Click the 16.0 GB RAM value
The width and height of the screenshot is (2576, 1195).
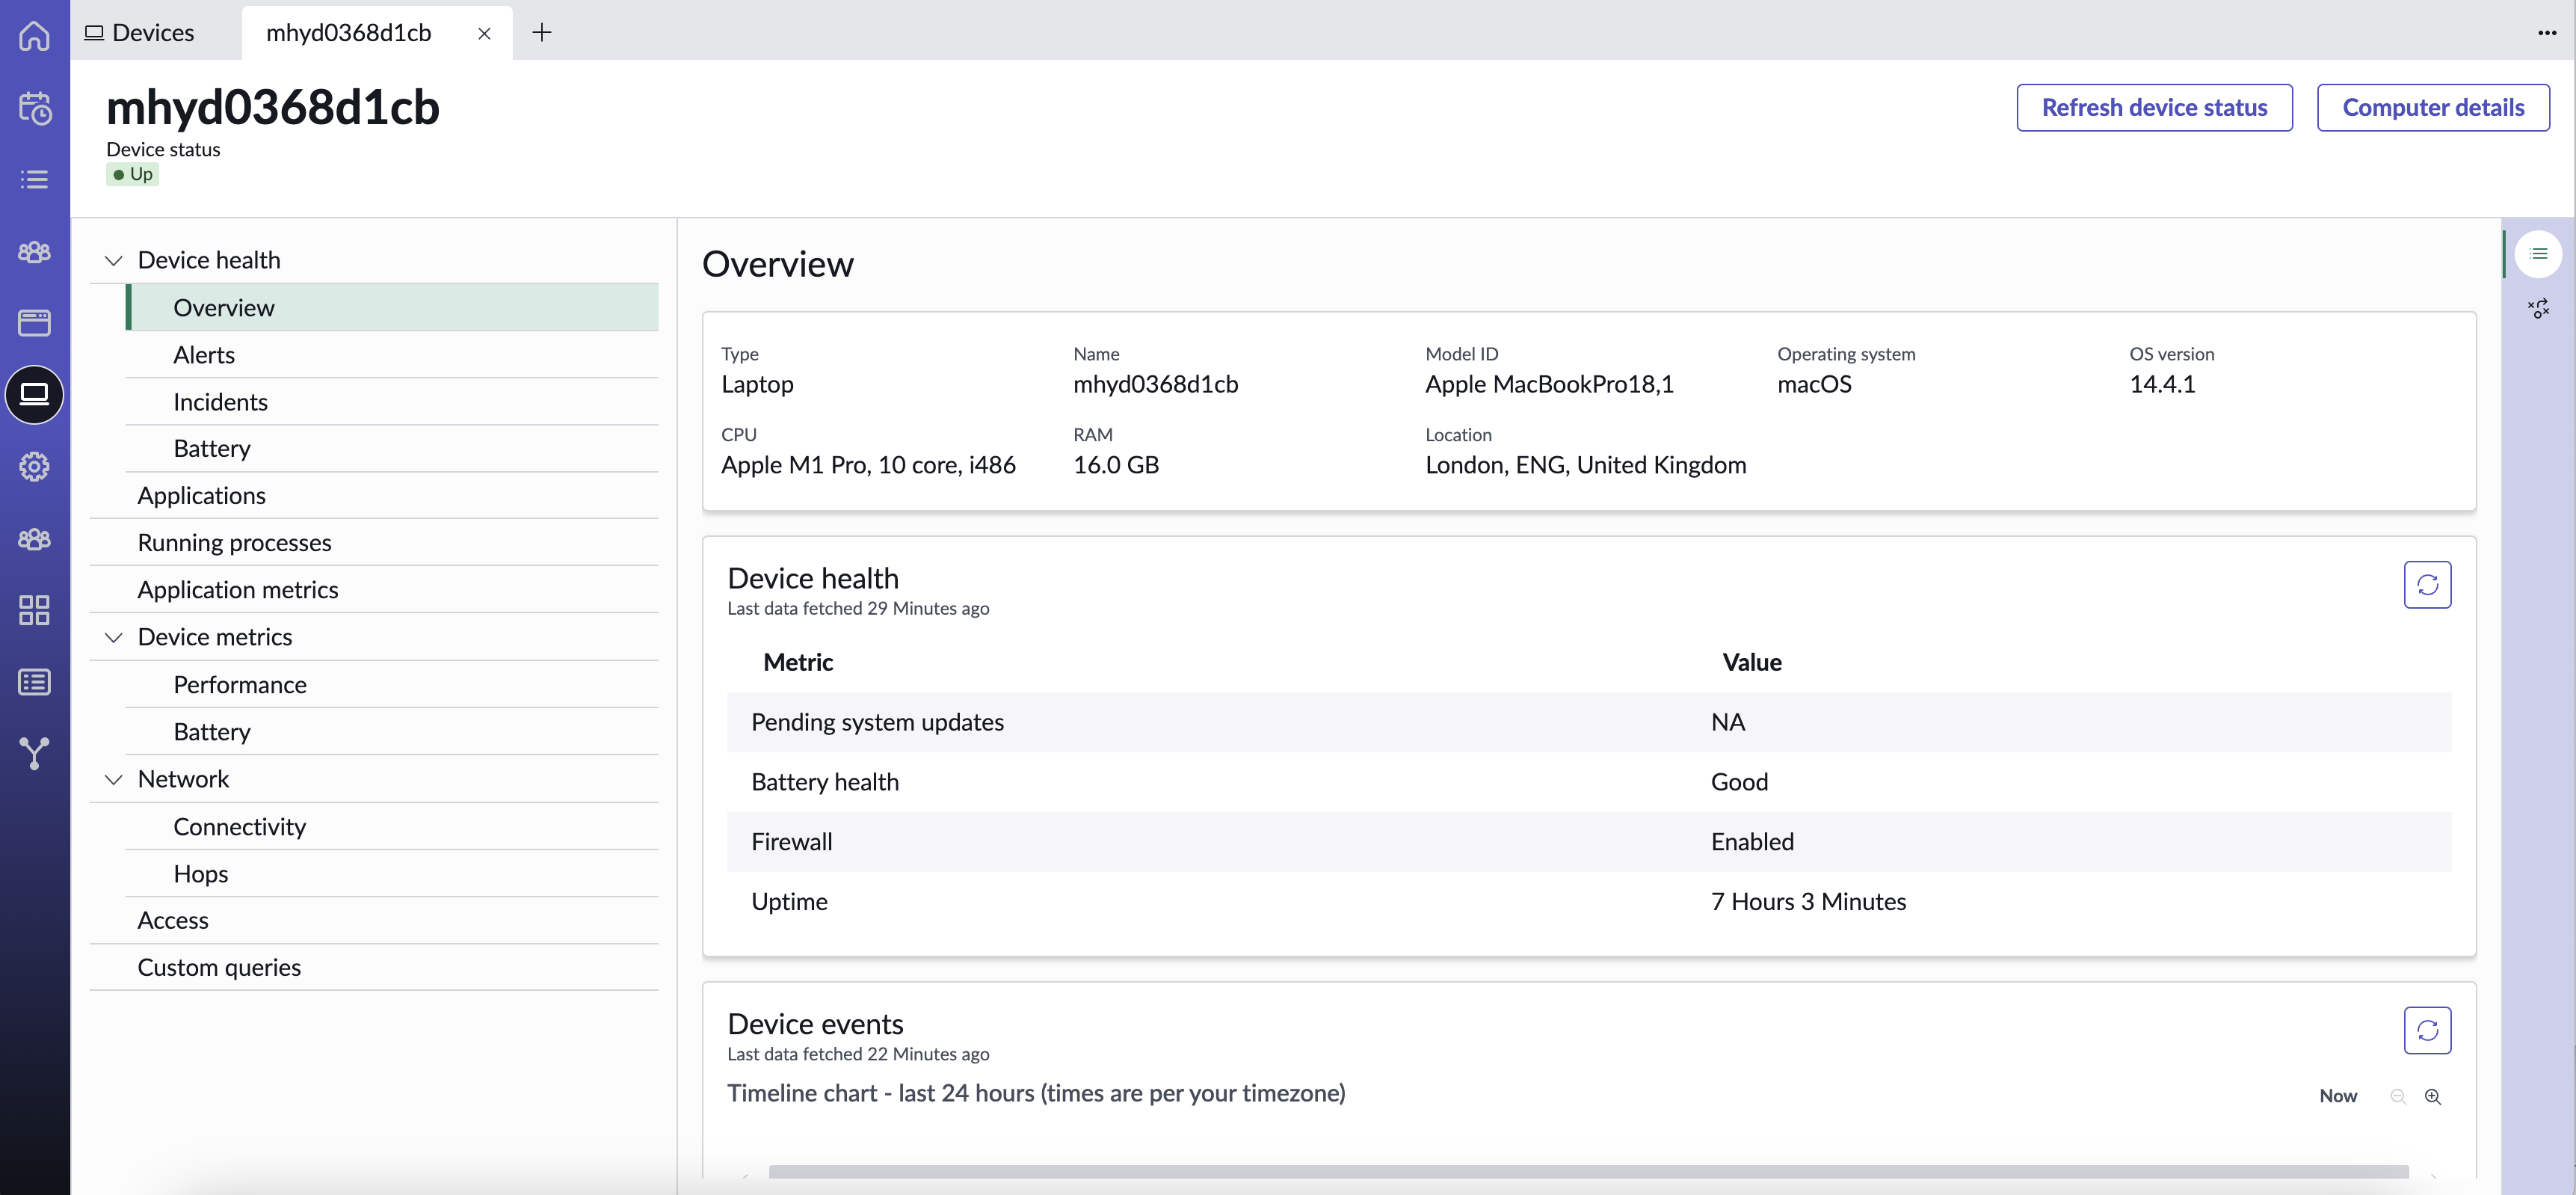(1116, 465)
